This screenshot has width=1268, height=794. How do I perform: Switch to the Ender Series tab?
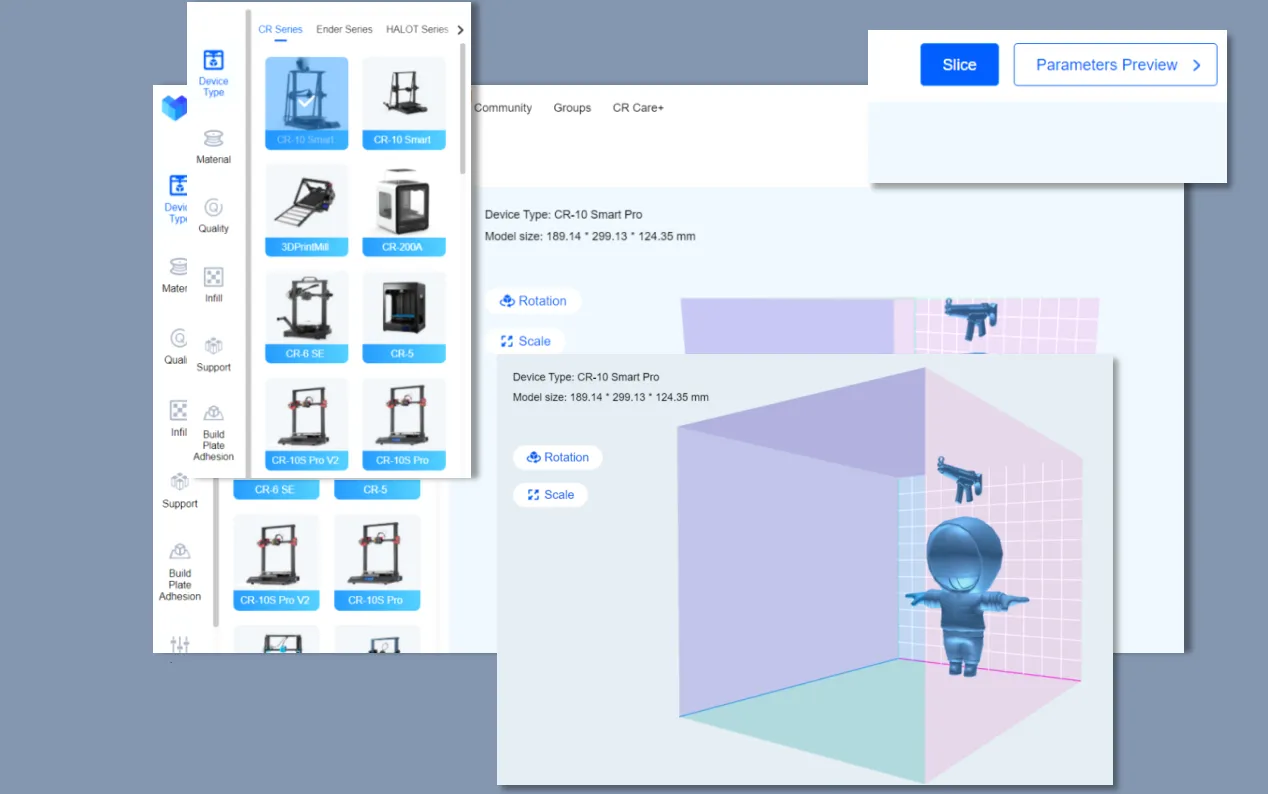344,29
